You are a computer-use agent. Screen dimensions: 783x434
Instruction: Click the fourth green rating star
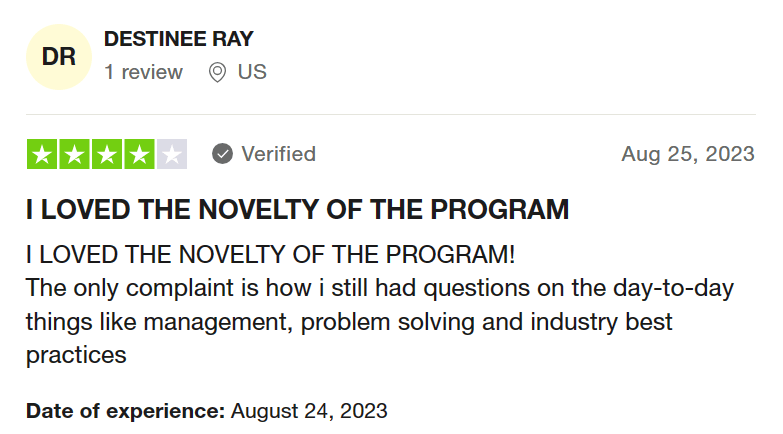139,154
